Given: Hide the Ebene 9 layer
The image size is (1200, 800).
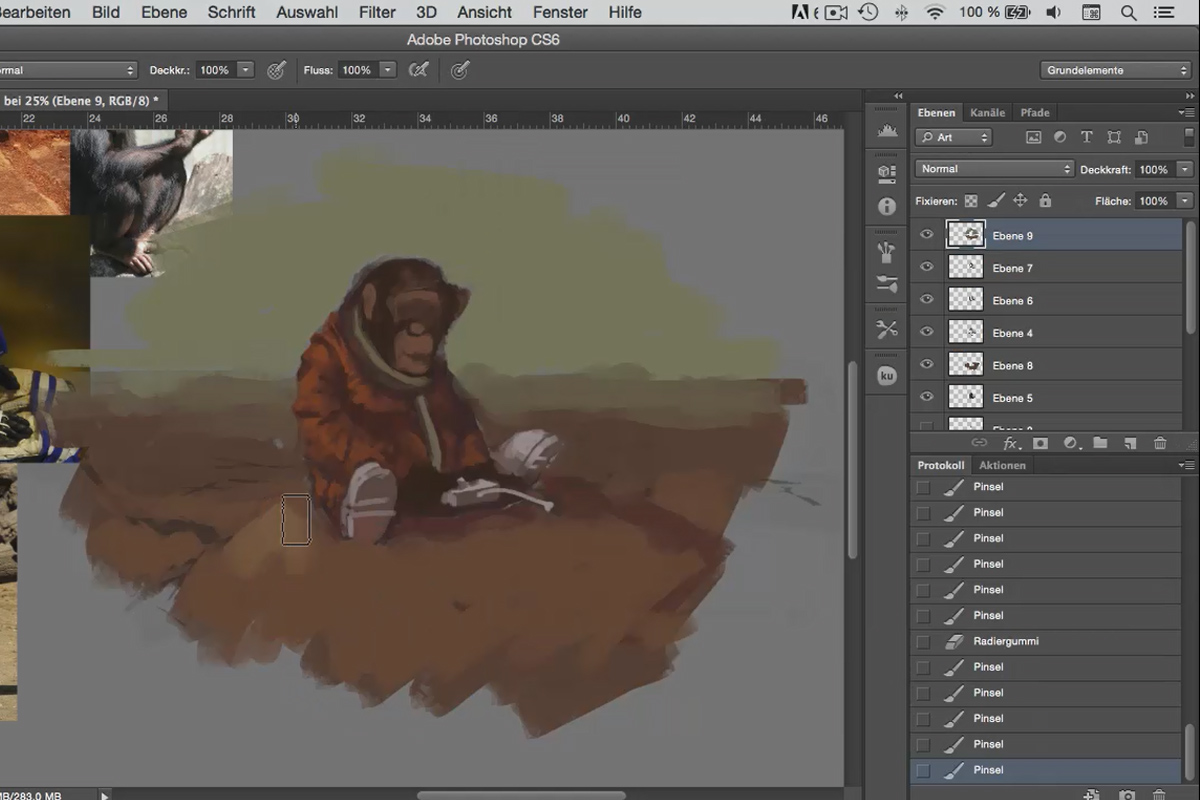Looking at the screenshot, I should tap(927, 236).
